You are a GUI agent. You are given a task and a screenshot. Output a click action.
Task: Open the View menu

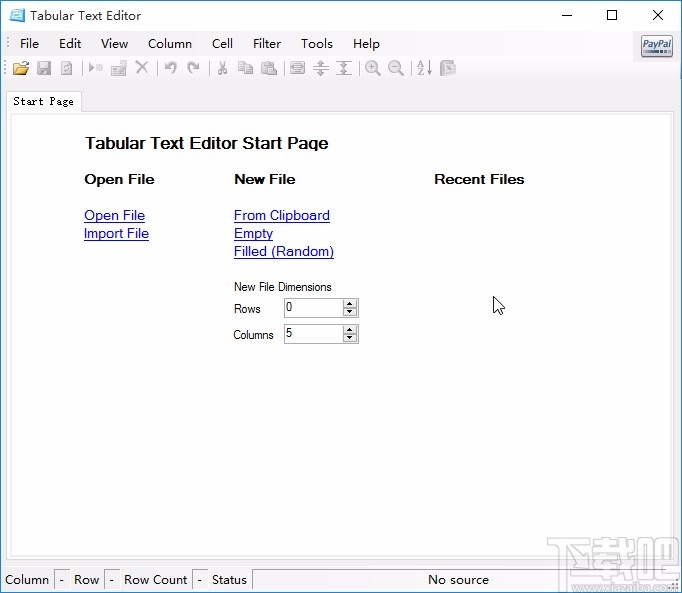tap(114, 44)
